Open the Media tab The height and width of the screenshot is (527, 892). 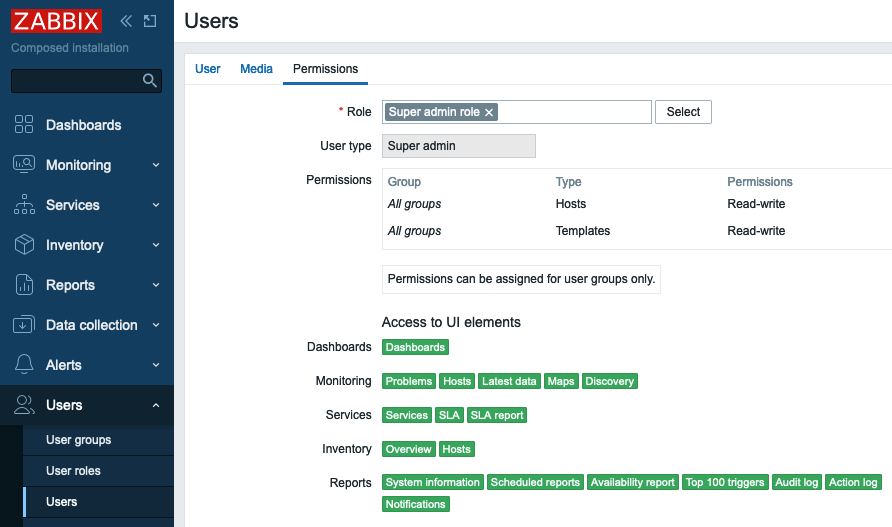(256, 69)
